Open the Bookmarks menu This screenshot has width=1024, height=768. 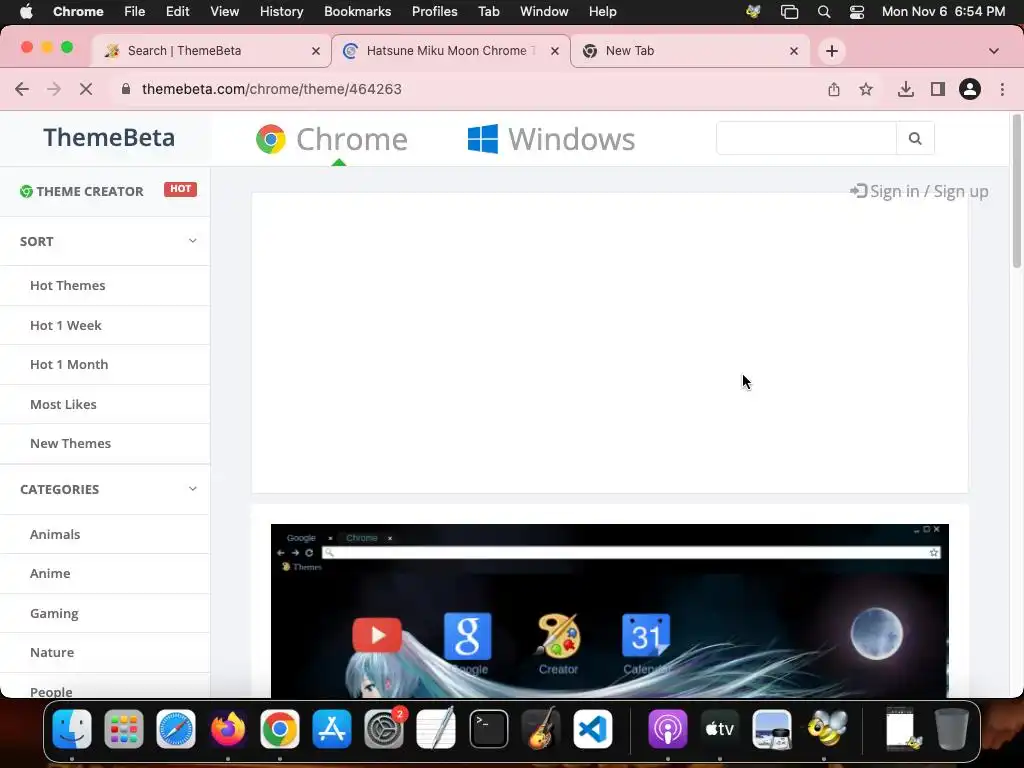coord(358,12)
